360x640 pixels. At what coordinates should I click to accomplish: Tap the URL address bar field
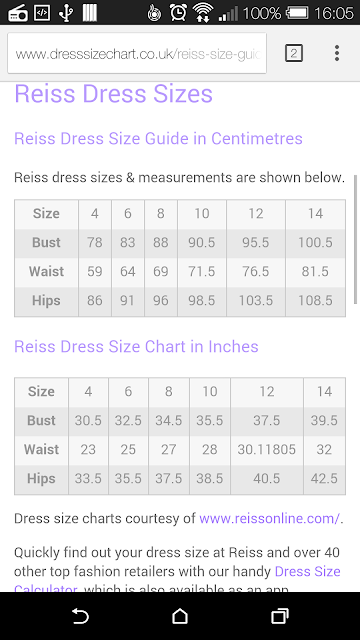[x=137, y=53]
